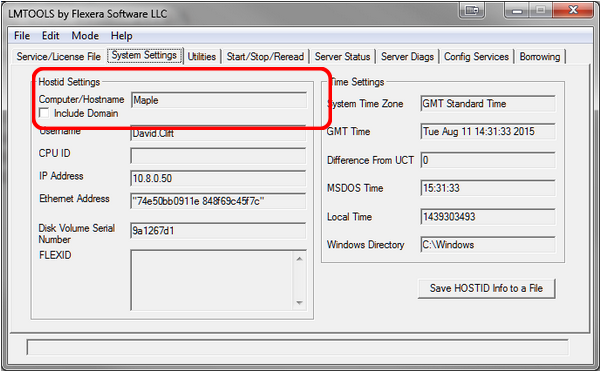Click the status bar field at bottom
The image size is (601, 371).
coord(297,347)
